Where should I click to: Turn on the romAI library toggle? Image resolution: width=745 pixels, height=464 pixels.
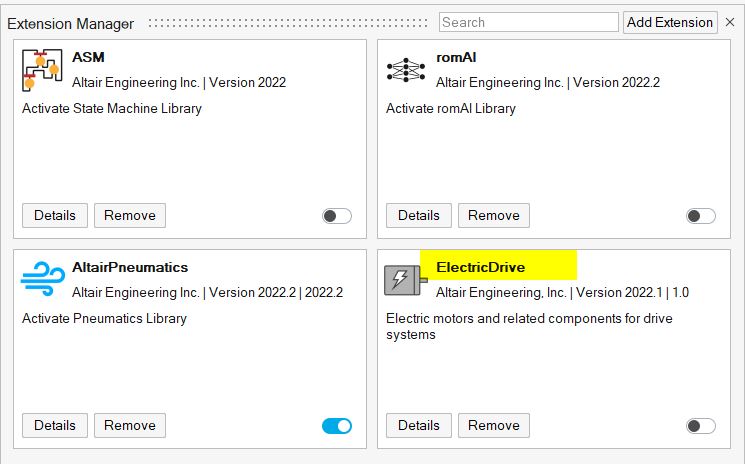click(701, 216)
